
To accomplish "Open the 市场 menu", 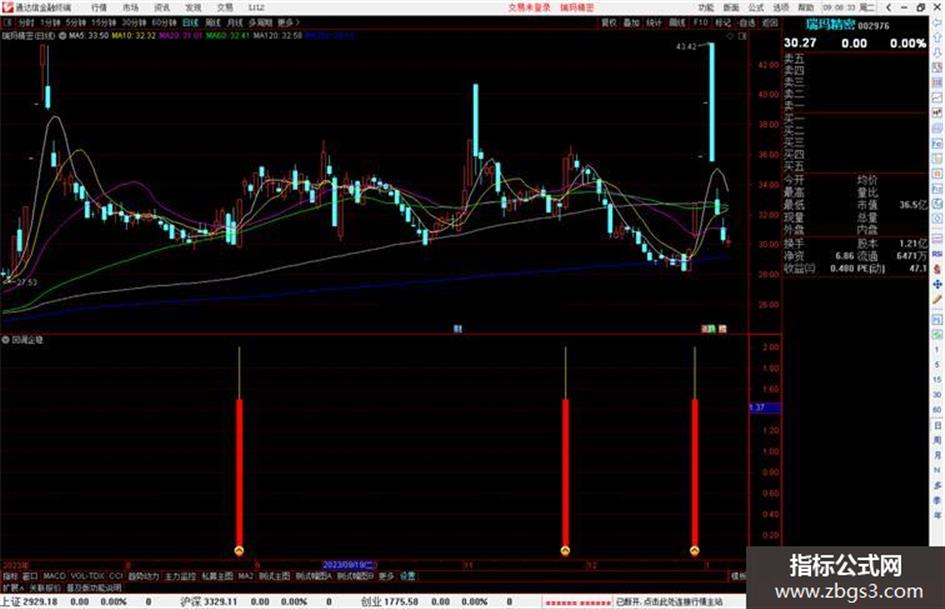I will click(x=130, y=7).
